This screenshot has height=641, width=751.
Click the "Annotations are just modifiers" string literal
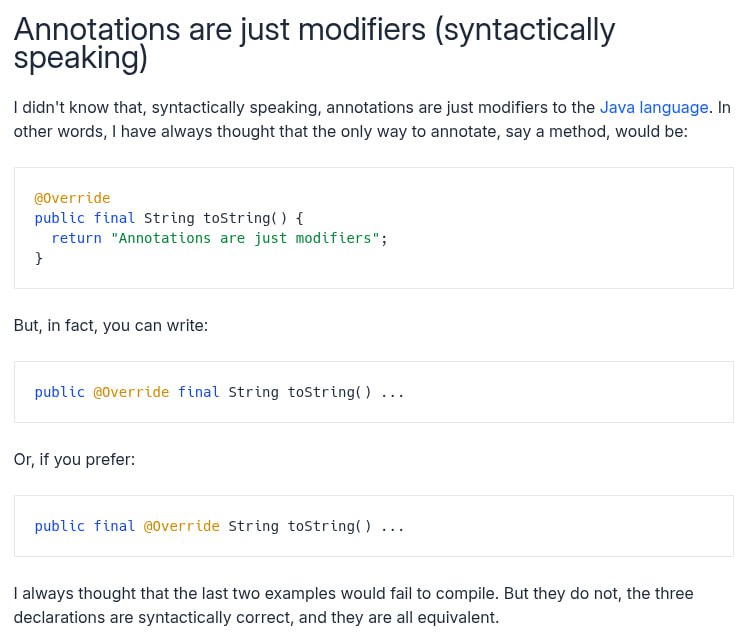click(245, 238)
